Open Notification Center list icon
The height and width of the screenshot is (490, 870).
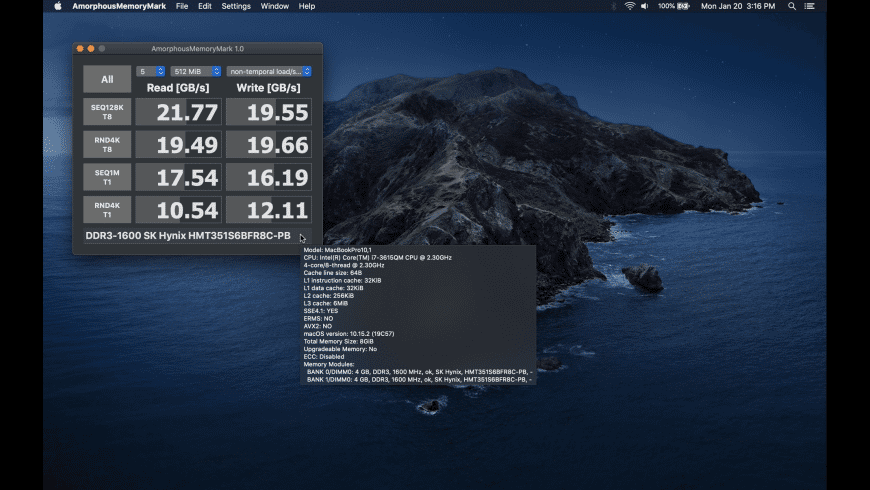(x=811, y=6)
